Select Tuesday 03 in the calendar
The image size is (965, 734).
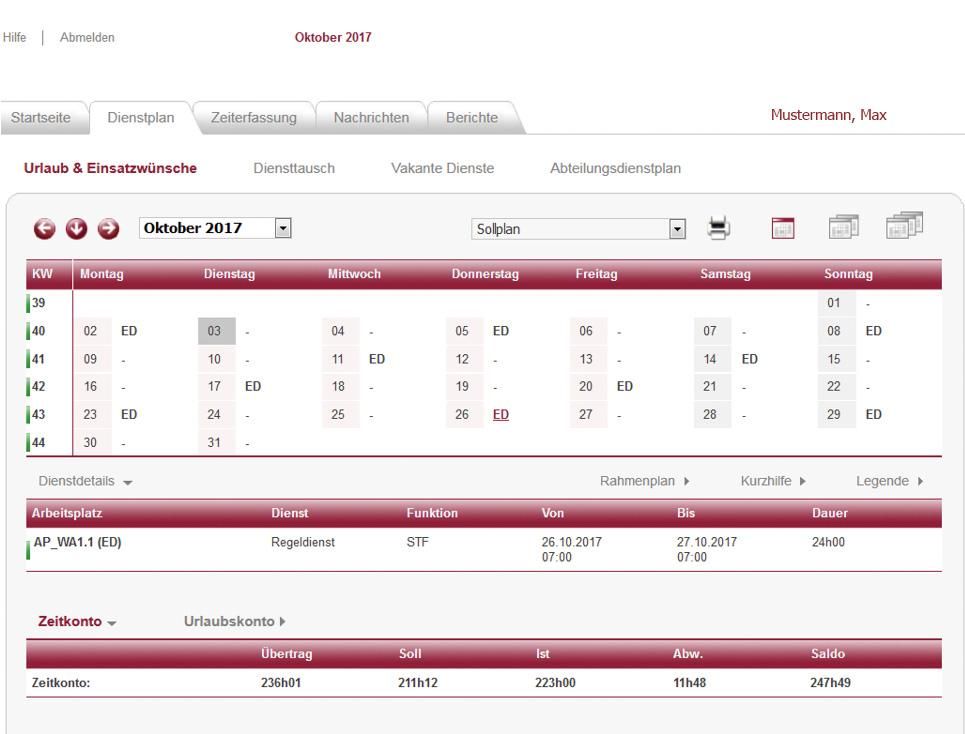pos(215,328)
